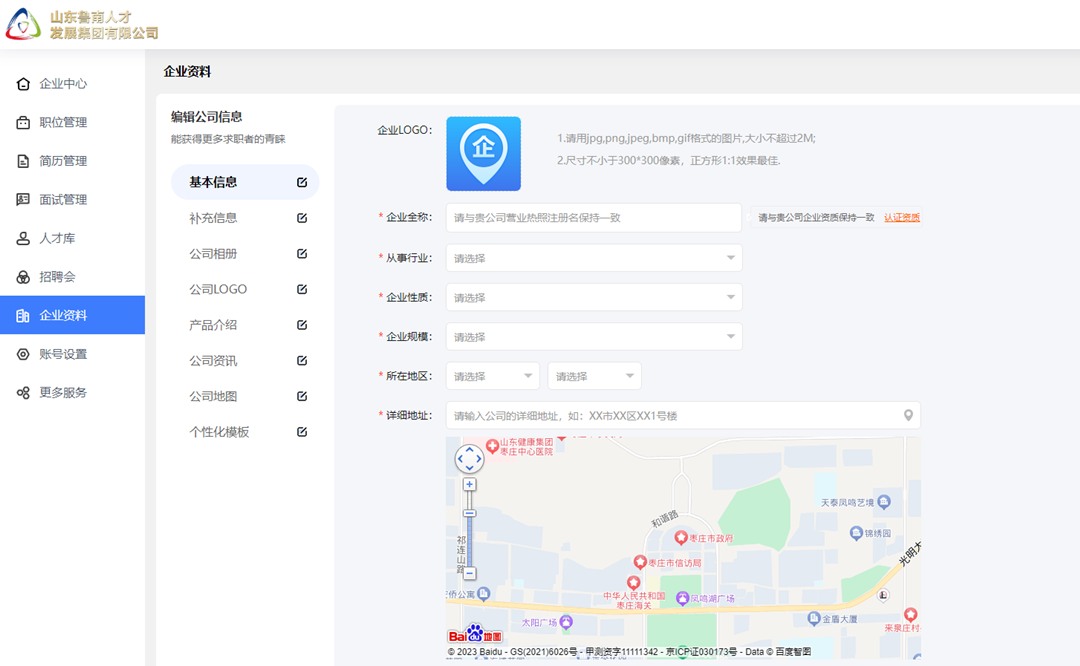Click 枣庄市信访局 marker on map
1080x666 pixels.
[639, 562]
